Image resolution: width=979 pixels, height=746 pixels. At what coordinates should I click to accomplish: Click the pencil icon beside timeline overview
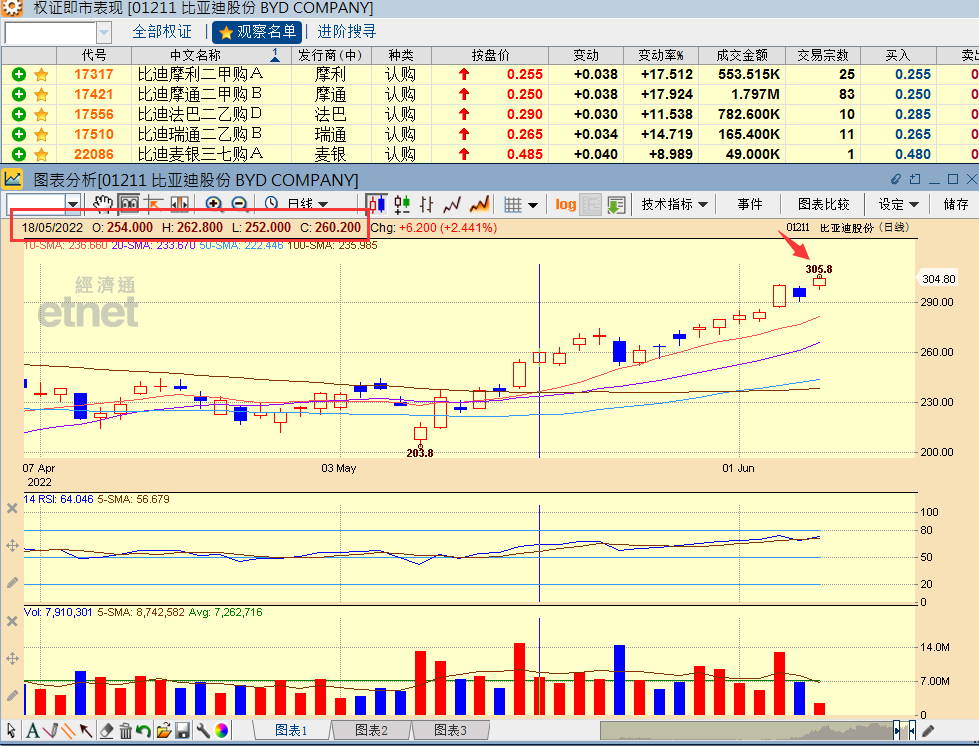(928, 730)
